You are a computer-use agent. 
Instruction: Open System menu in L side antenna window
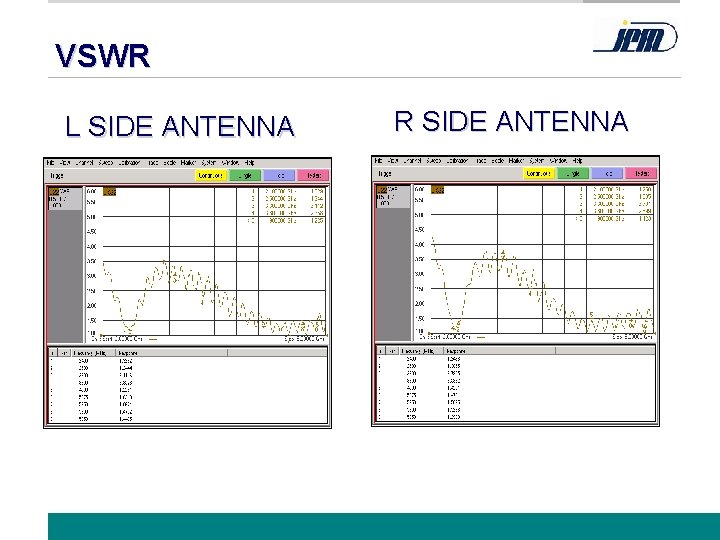click(x=209, y=163)
